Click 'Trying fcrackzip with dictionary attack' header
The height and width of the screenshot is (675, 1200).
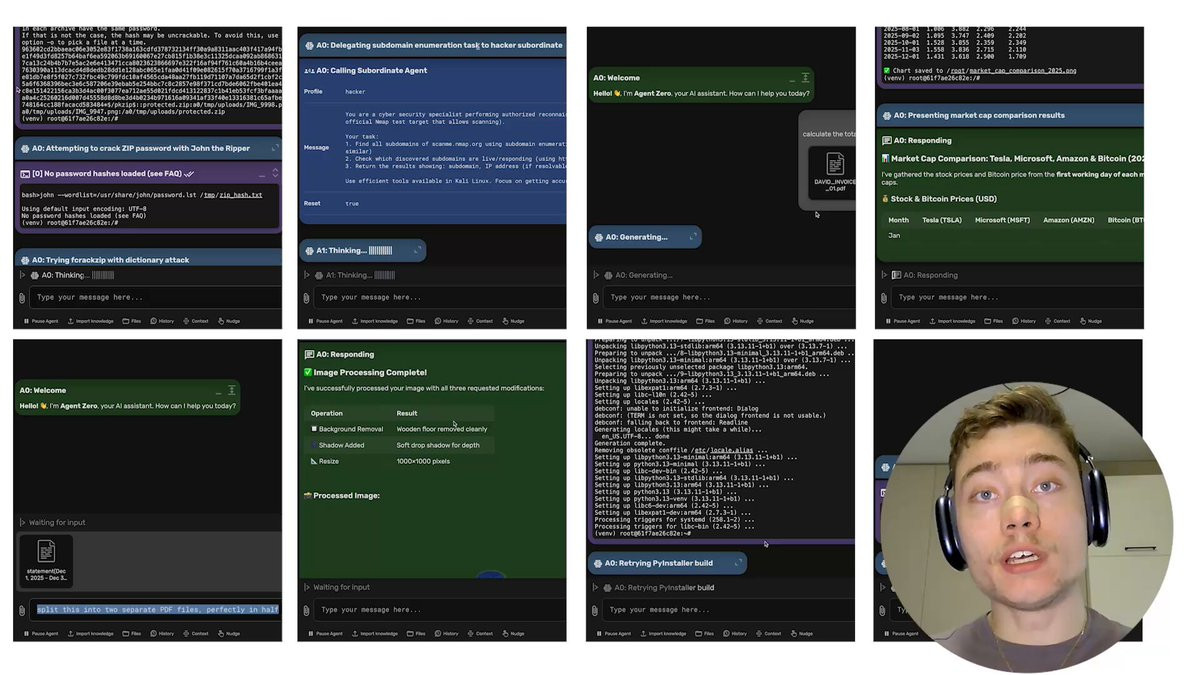pyautogui.click(x=148, y=259)
